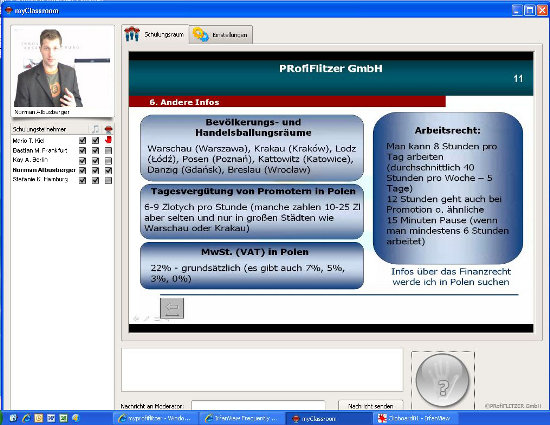Toggle first checkbox for Kay A. Berlin
550x425 pixels.
pos(82,161)
